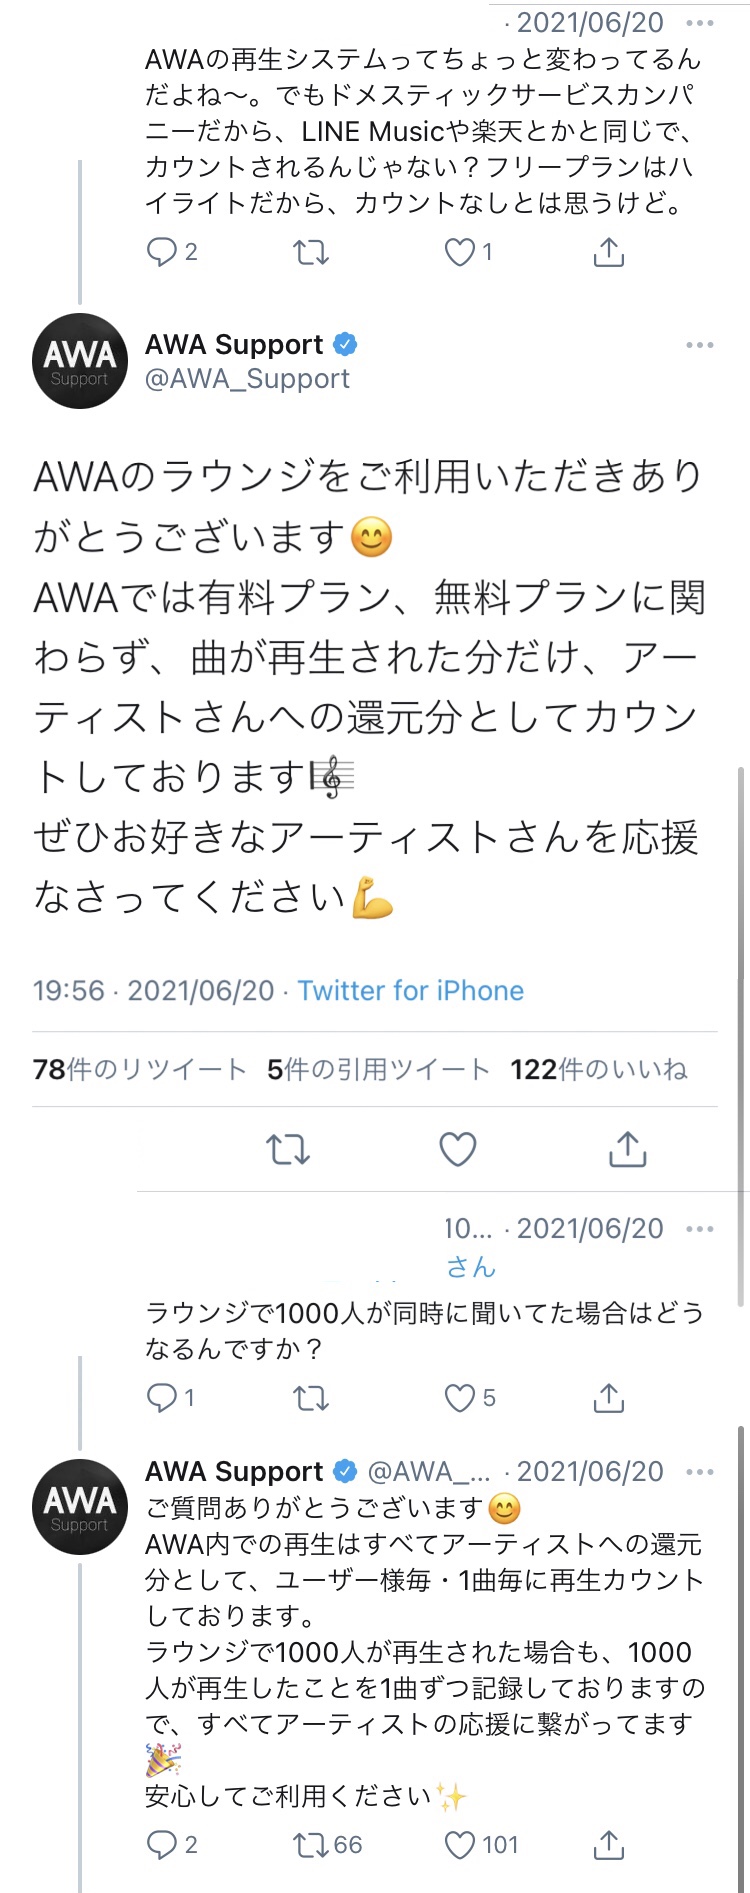Open the more options on the main AWA Support tweet

700,345
